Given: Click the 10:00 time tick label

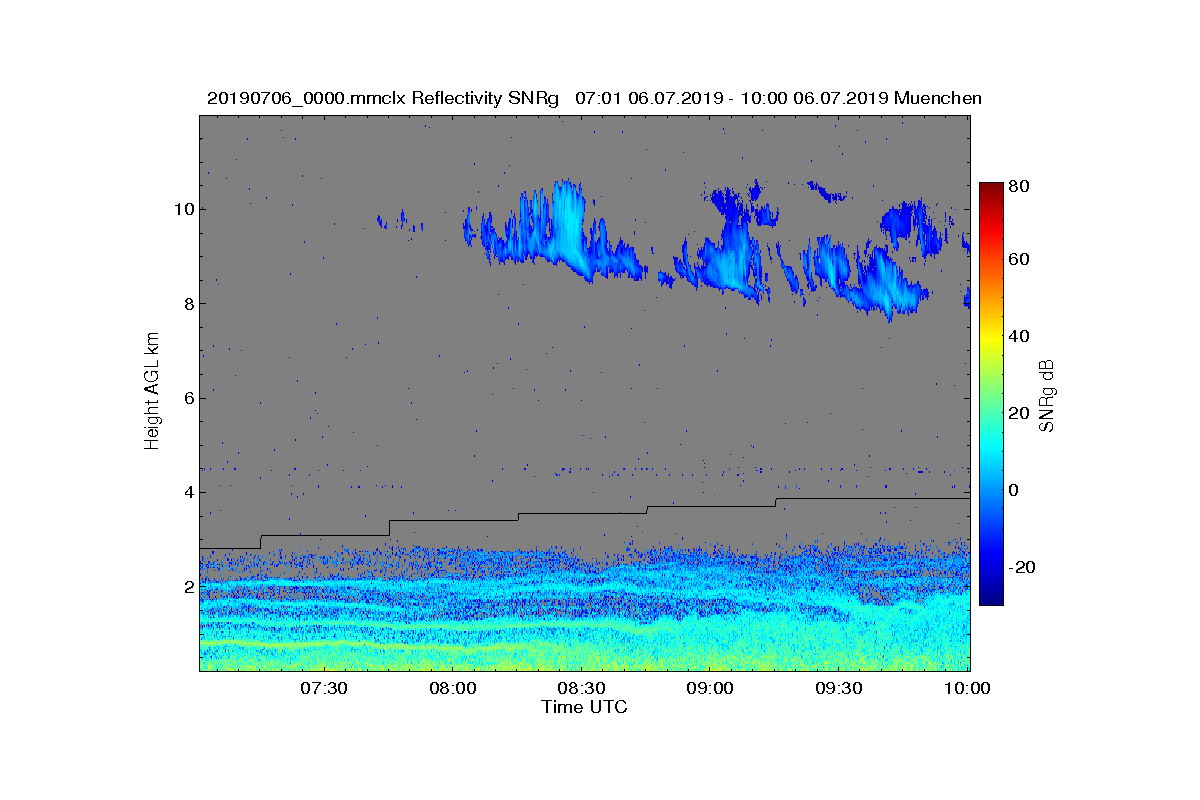Looking at the screenshot, I should (x=967, y=688).
